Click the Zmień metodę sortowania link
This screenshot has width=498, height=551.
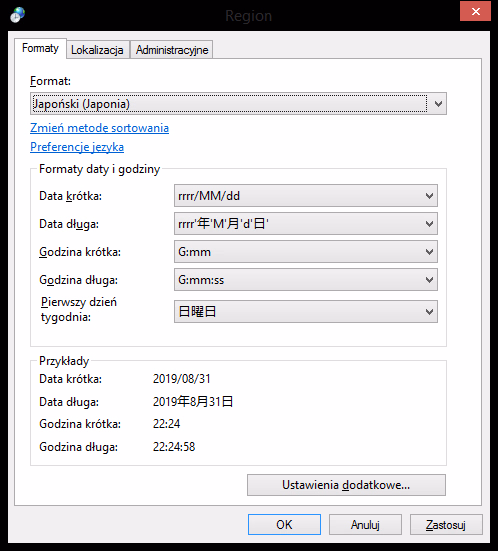[x=99, y=128]
